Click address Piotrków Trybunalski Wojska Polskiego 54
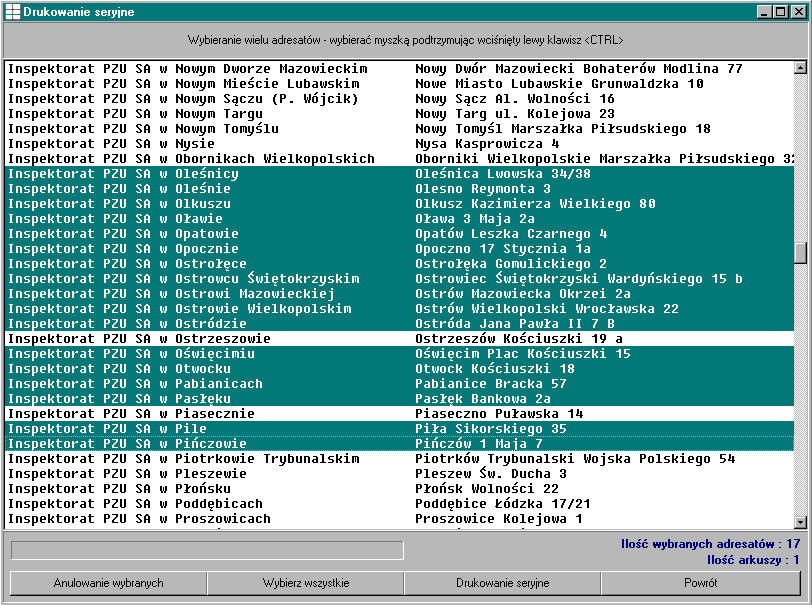 (x=575, y=459)
